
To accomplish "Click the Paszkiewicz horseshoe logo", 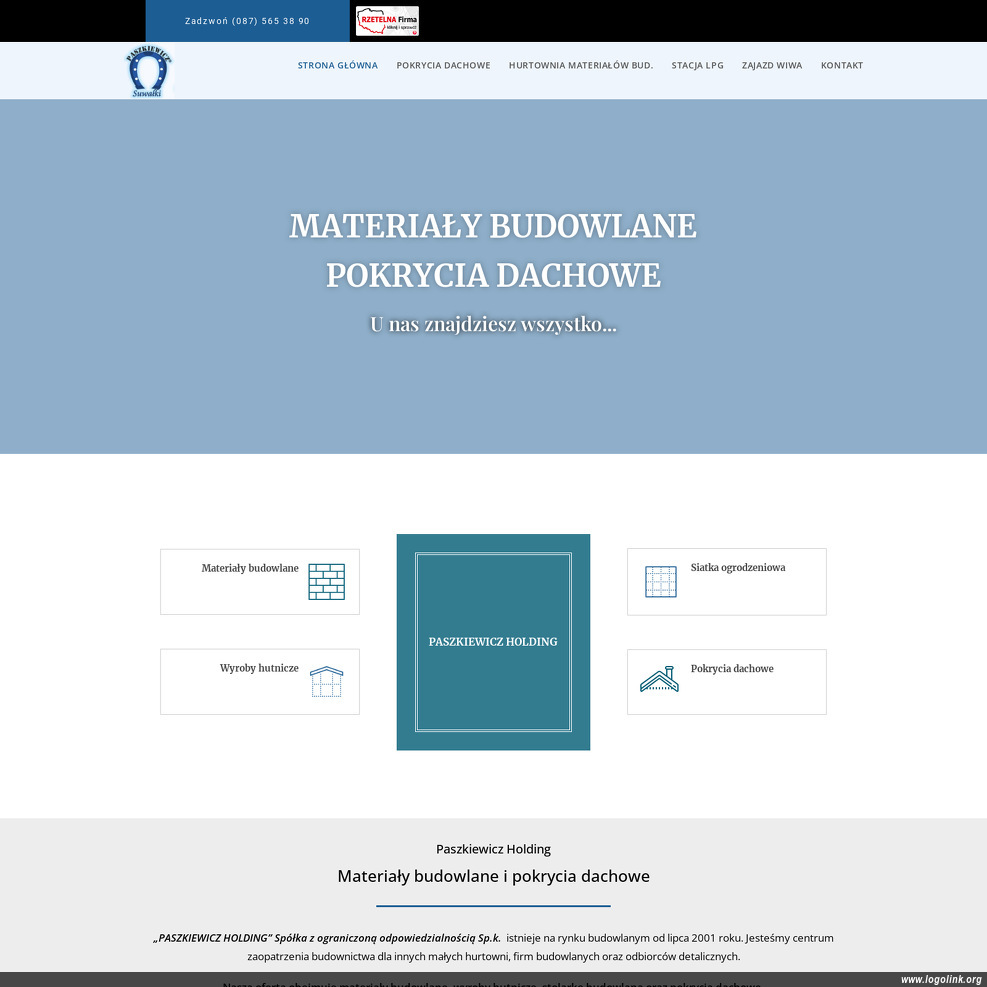I will point(149,72).
